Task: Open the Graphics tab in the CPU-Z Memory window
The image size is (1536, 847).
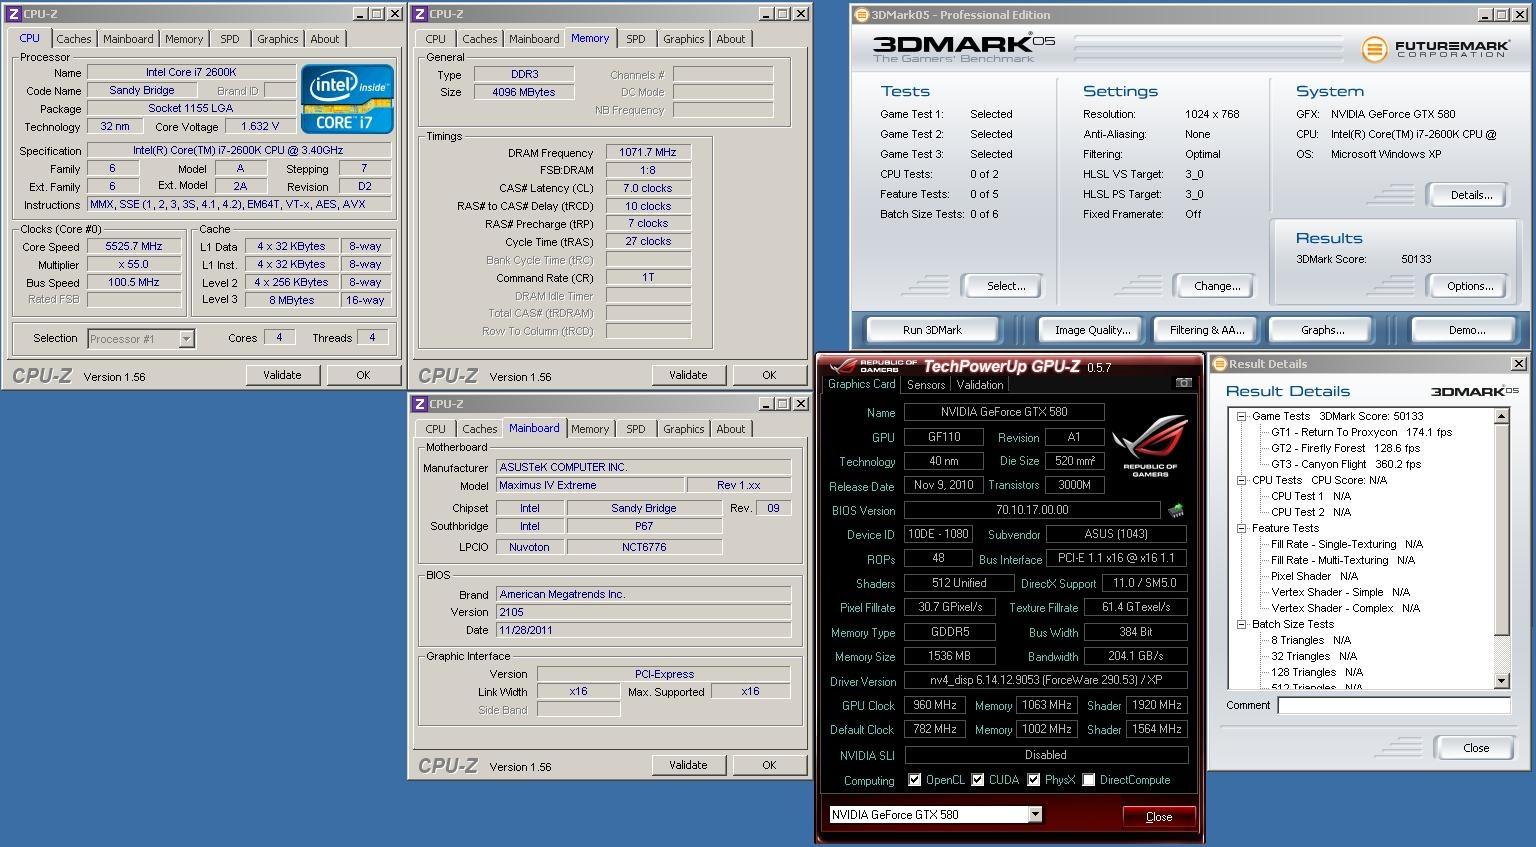Action: pyautogui.click(x=684, y=39)
